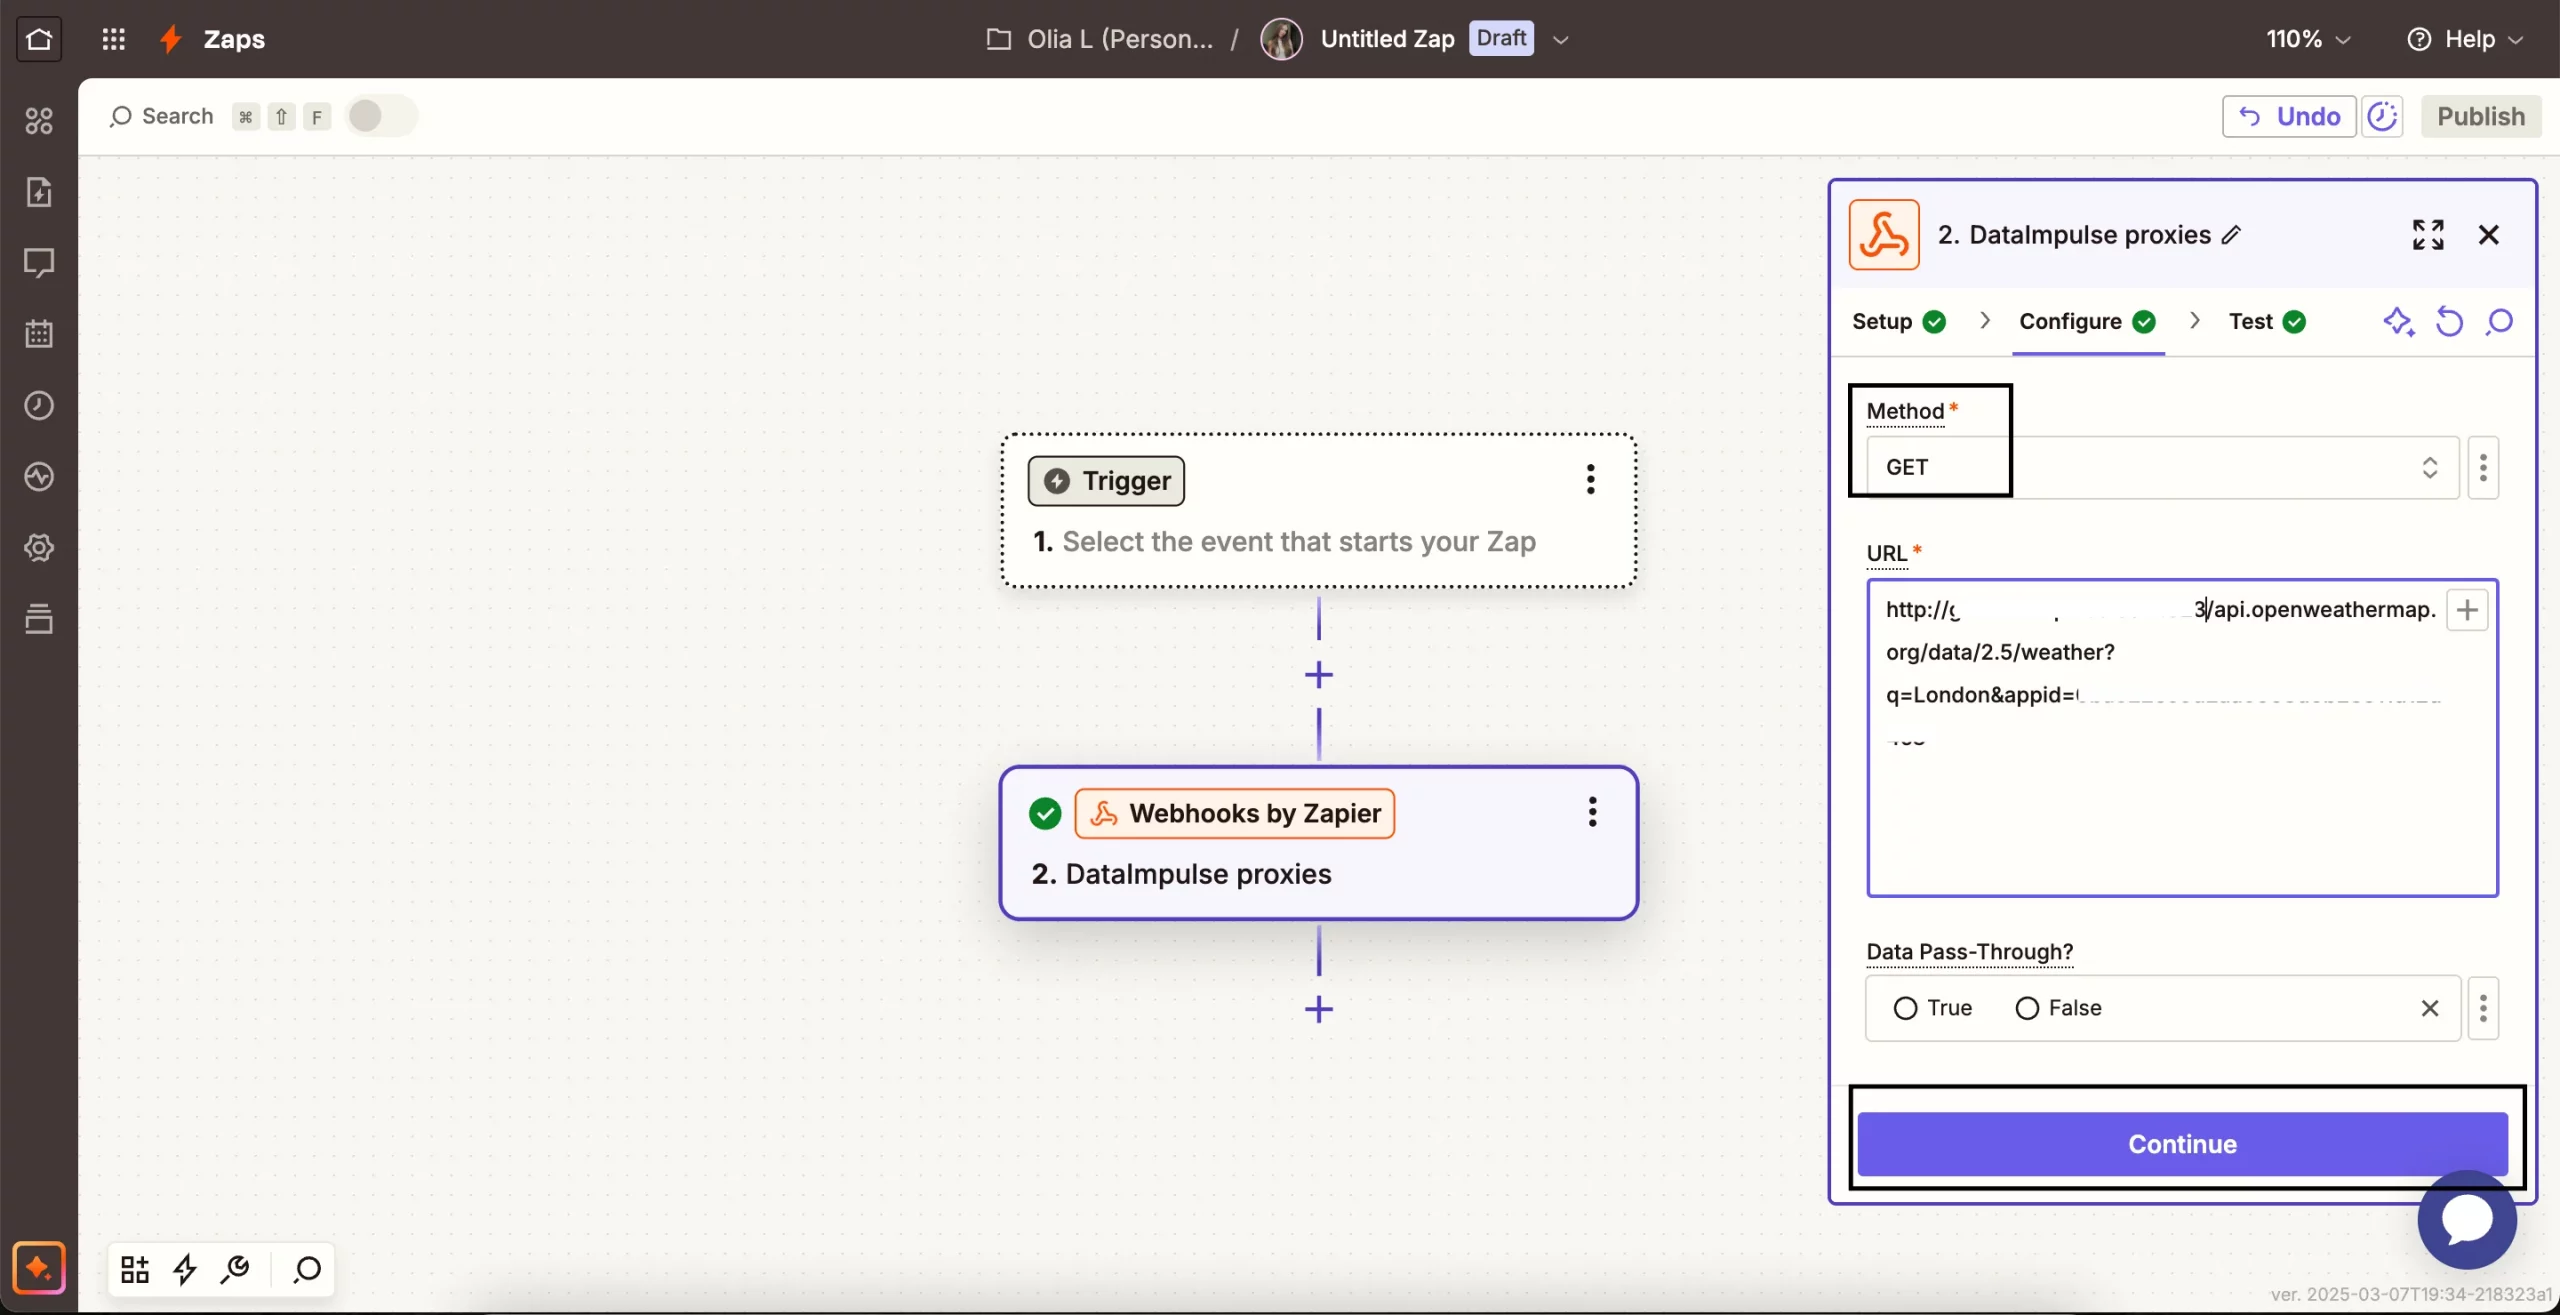
Task: Expand the step panel to full screen
Action: tap(2428, 235)
